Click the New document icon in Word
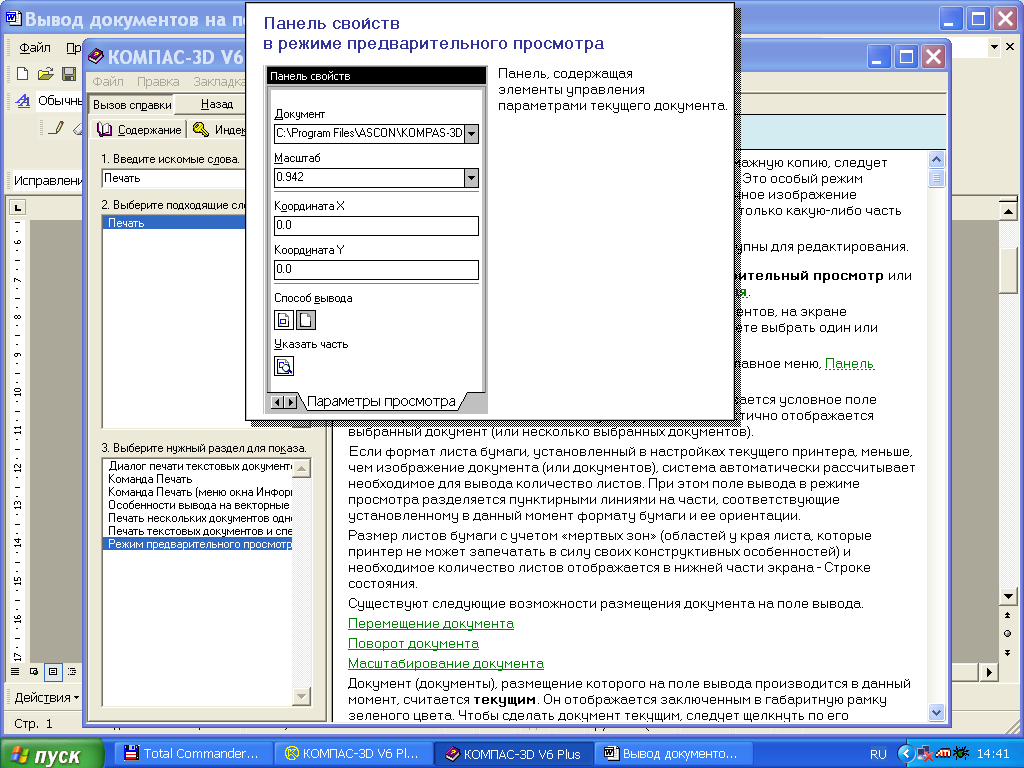Image resolution: width=1024 pixels, height=768 pixels. click(x=23, y=74)
